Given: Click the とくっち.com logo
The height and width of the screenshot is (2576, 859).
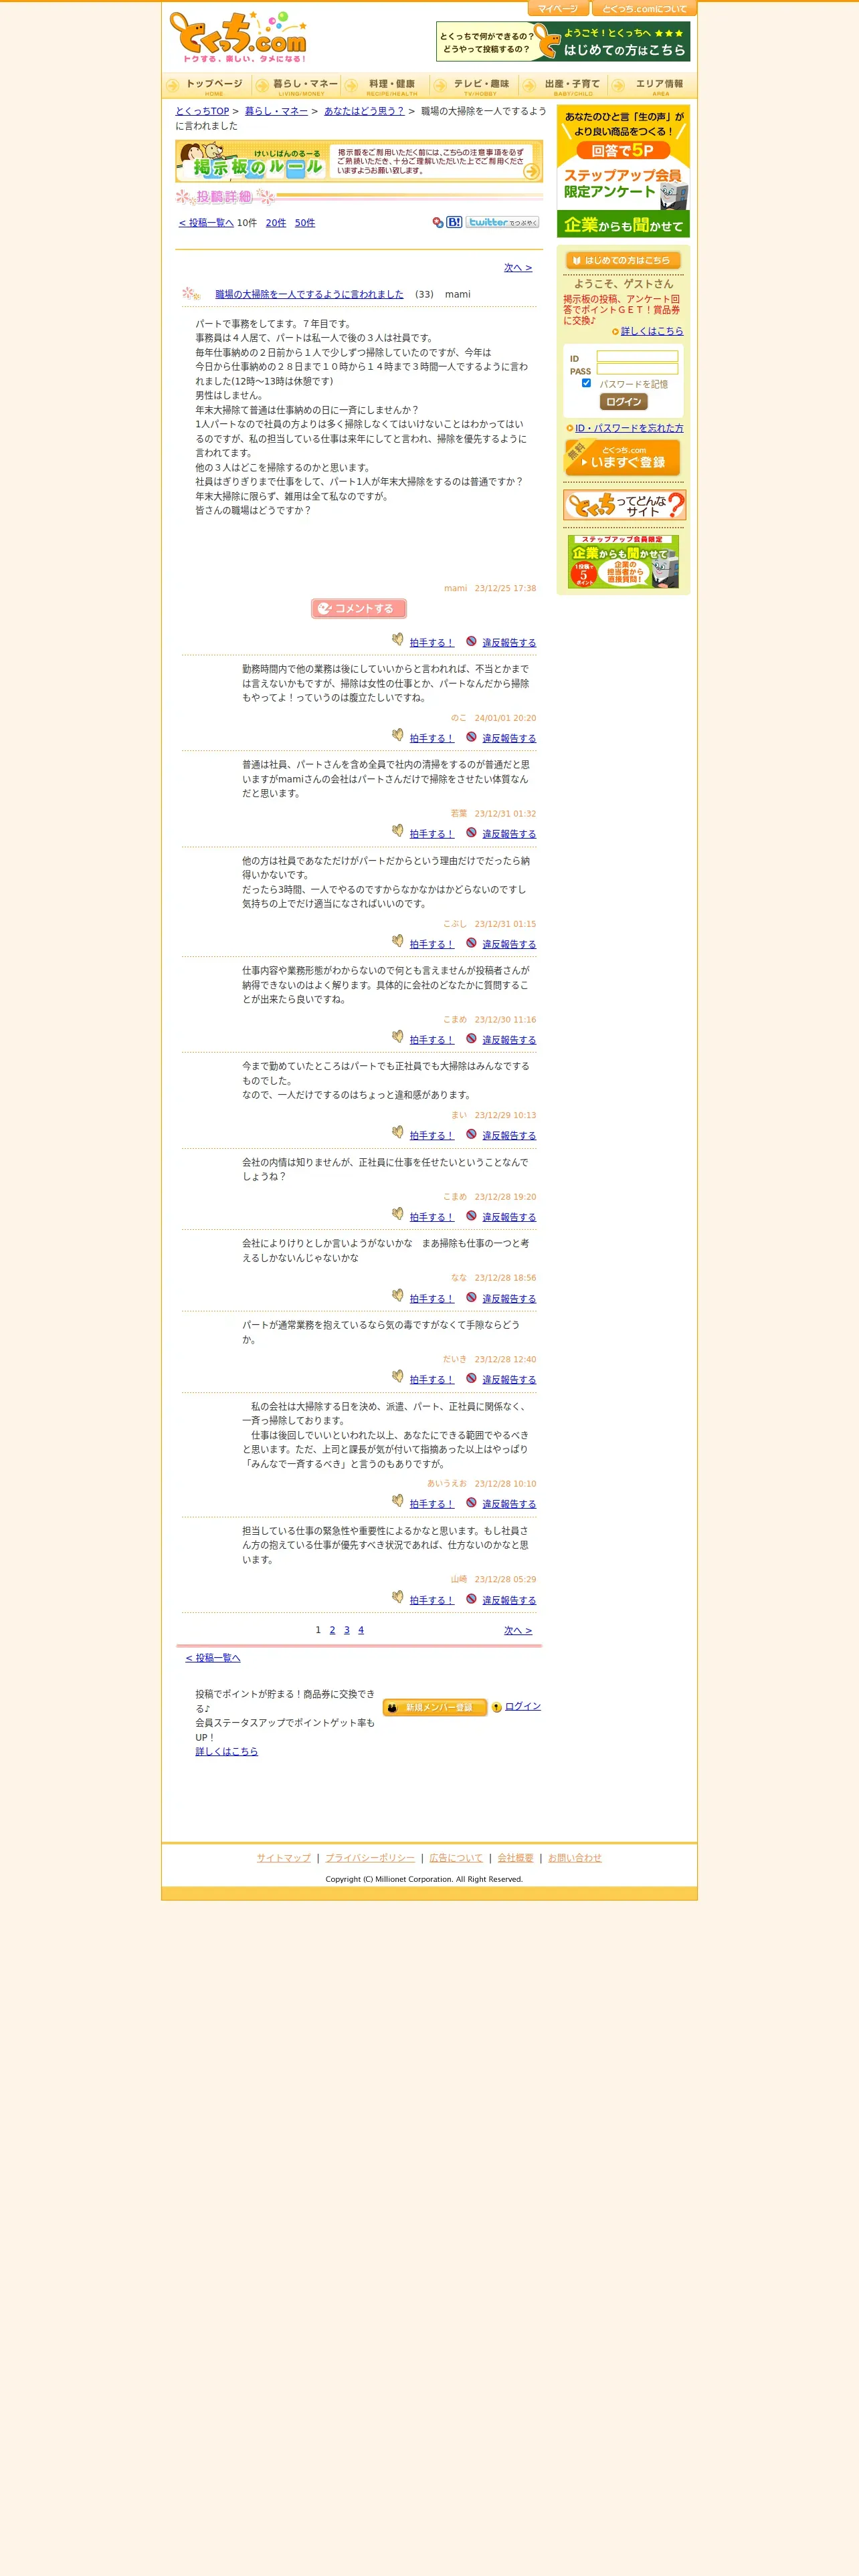Looking at the screenshot, I should [238, 38].
